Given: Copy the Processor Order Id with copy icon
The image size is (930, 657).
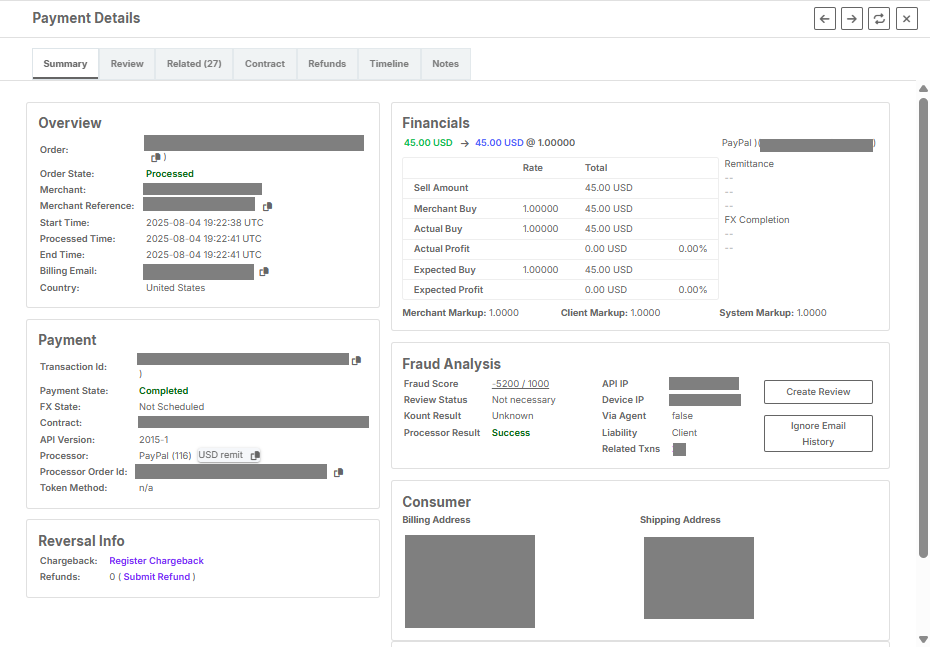Looking at the screenshot, I should tap(338, 471).
